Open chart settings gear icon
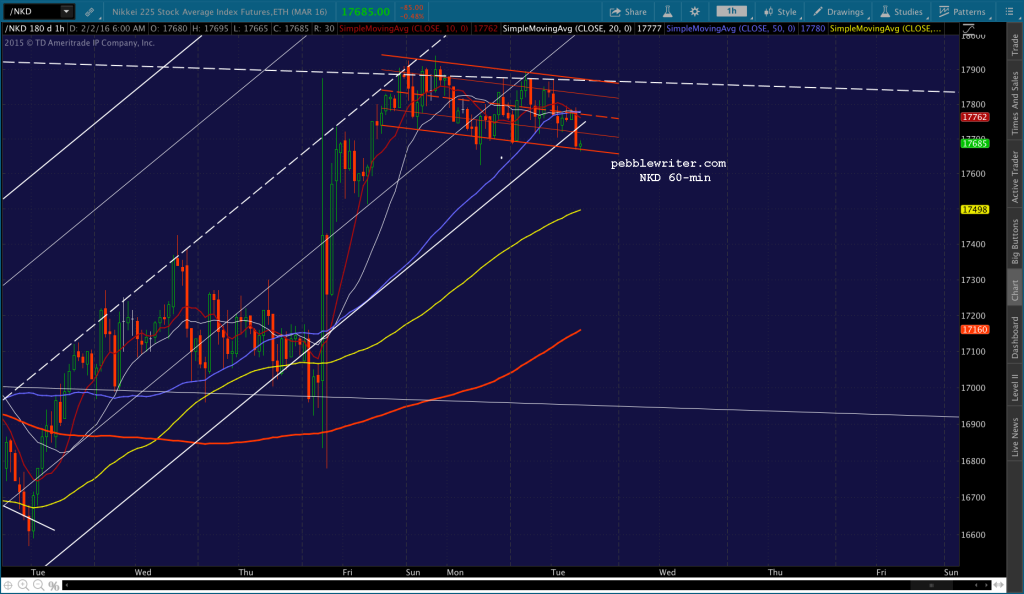Viewport: 1024px width, 594px height. [x=695, y=11]
